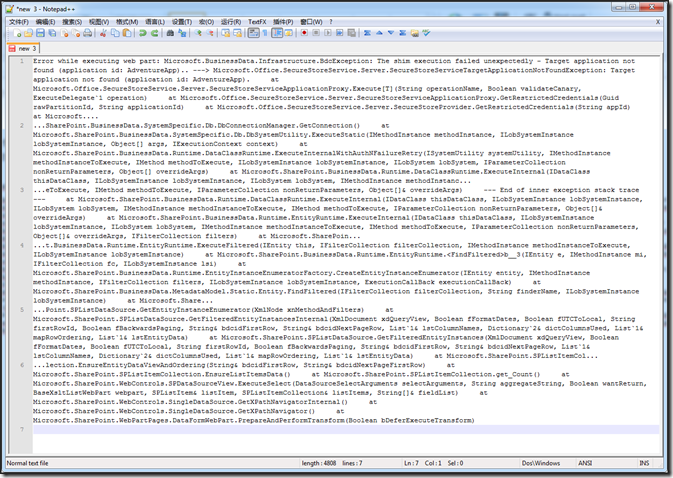Click the Close All toolbar icon
Viewport: 673px width, 478px height.
76,33
